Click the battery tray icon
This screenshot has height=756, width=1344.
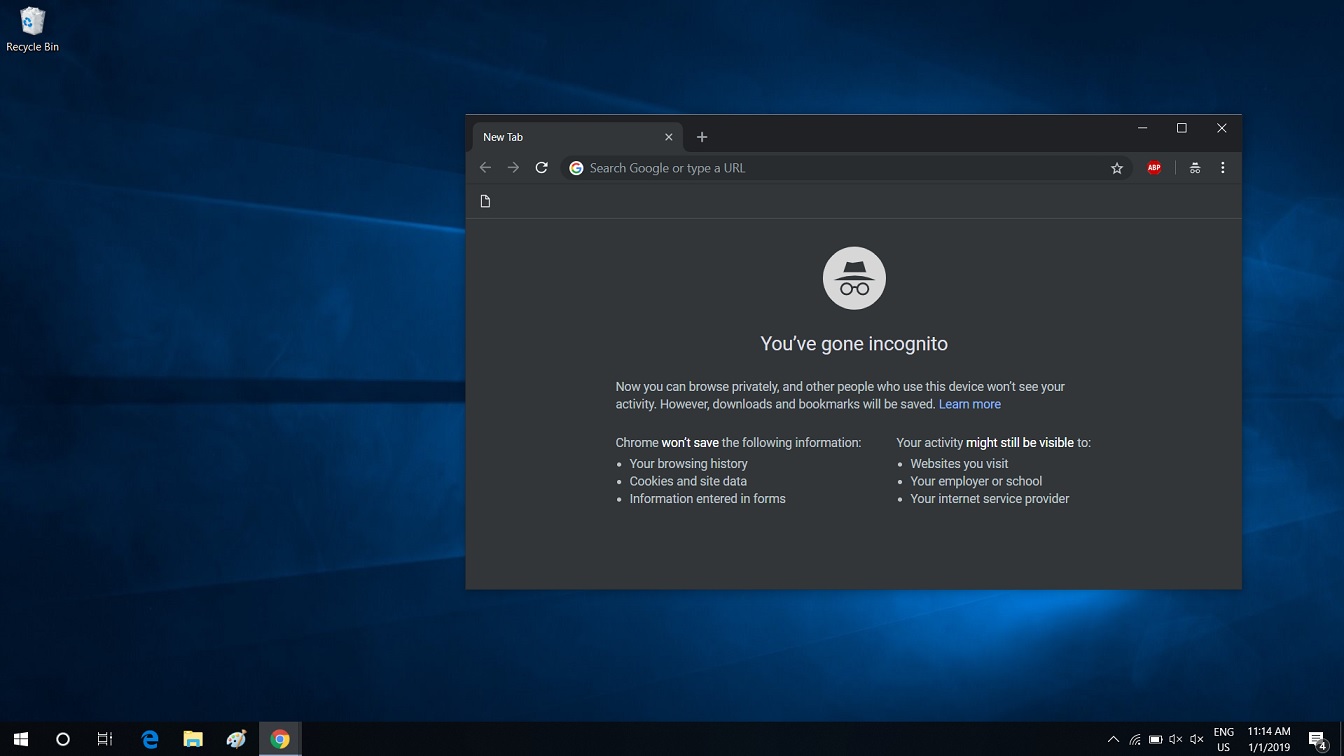point(1155,740)
